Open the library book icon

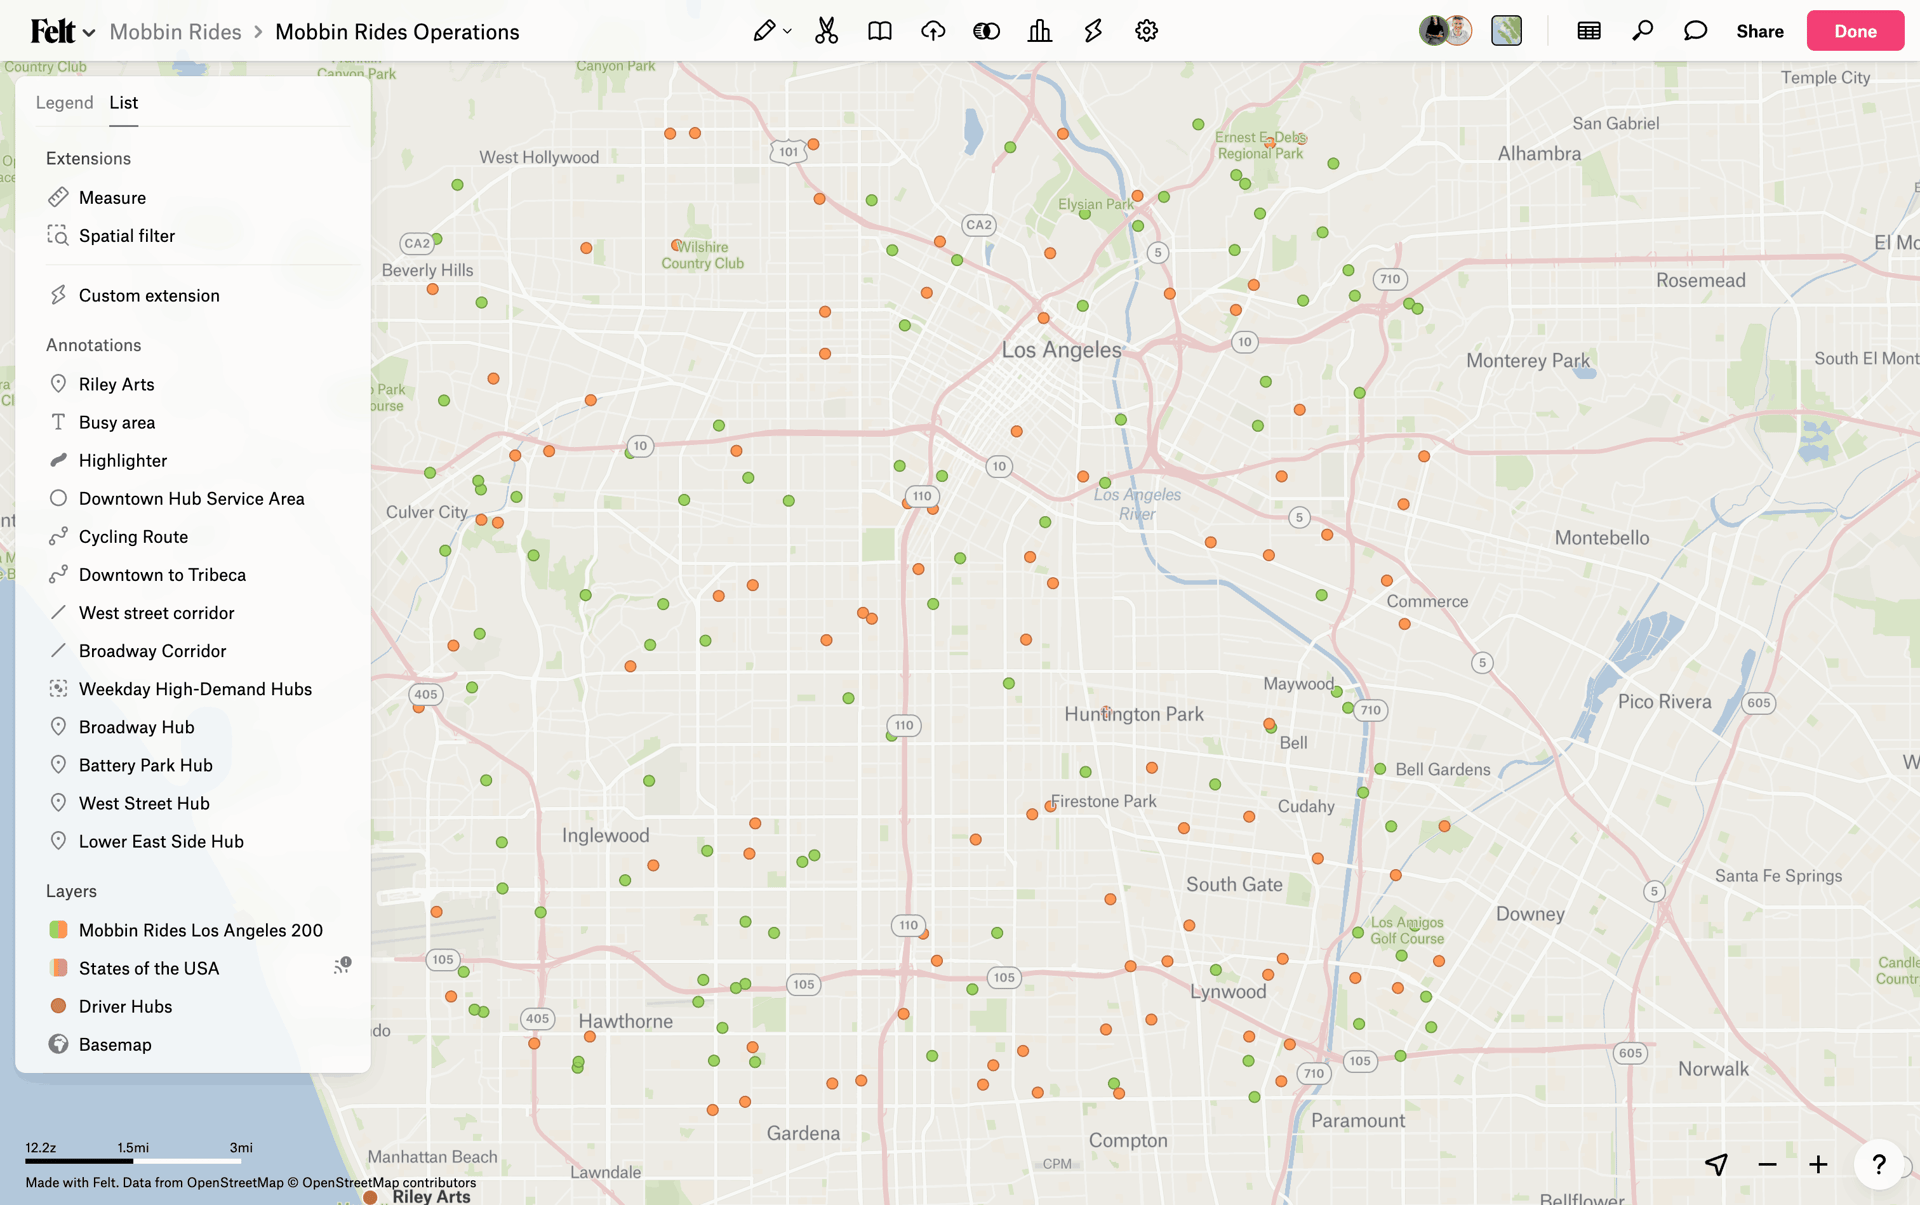[x=879, y=31]
